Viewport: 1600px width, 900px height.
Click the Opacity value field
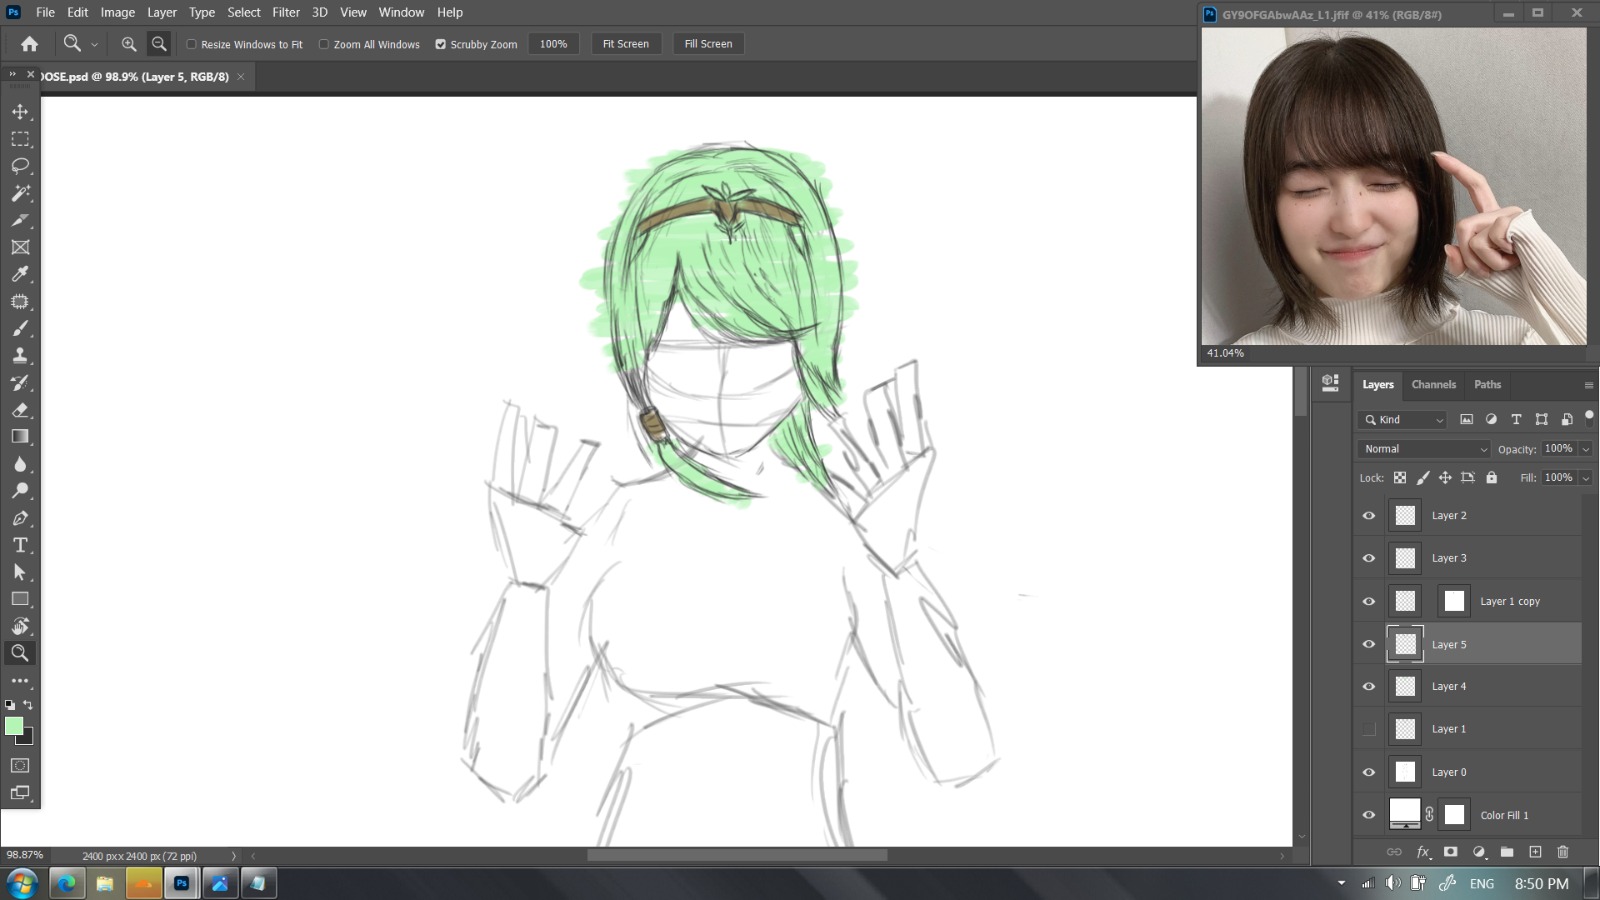click(x=1558, y=449)
